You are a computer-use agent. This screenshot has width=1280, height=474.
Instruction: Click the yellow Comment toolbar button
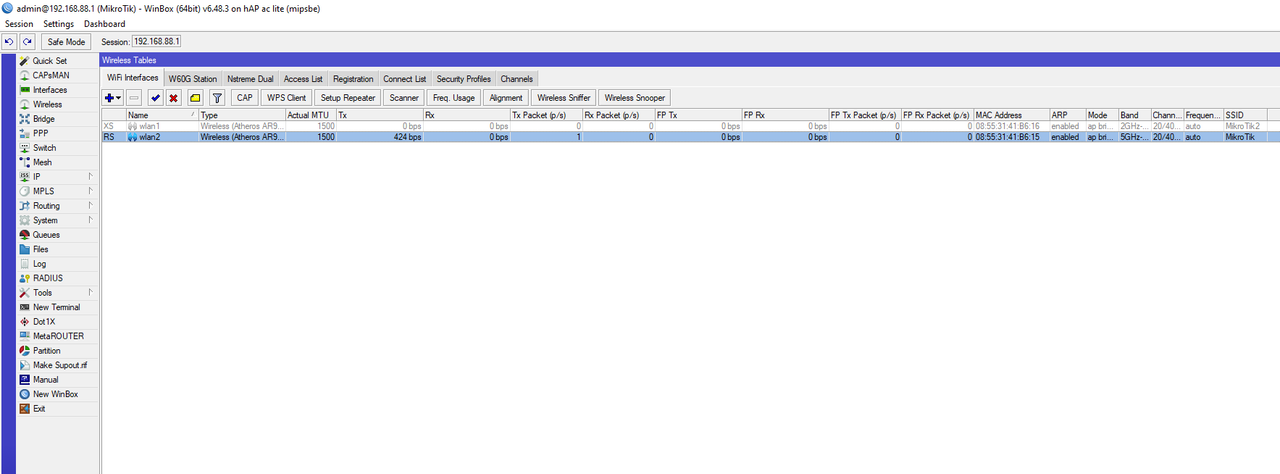(195, 98)
